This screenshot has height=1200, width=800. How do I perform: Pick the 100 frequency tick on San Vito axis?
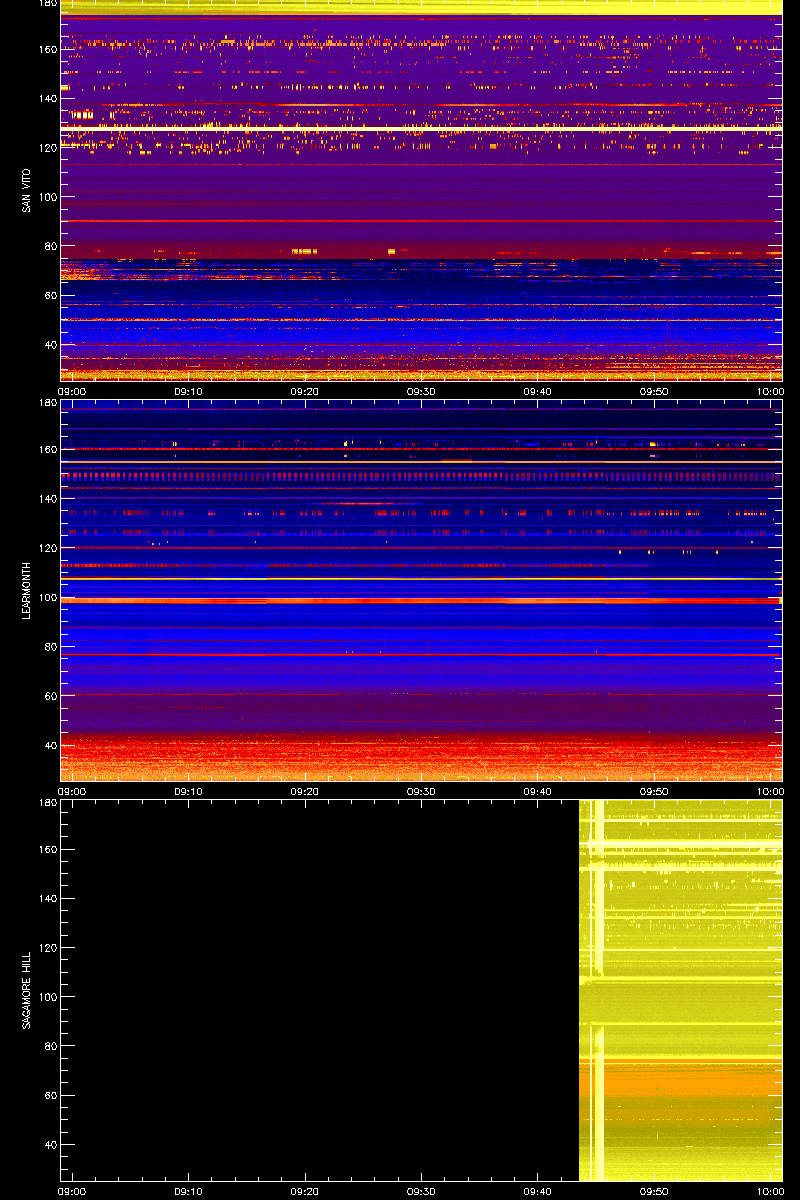pyautogui.click(x=46, y=197)
